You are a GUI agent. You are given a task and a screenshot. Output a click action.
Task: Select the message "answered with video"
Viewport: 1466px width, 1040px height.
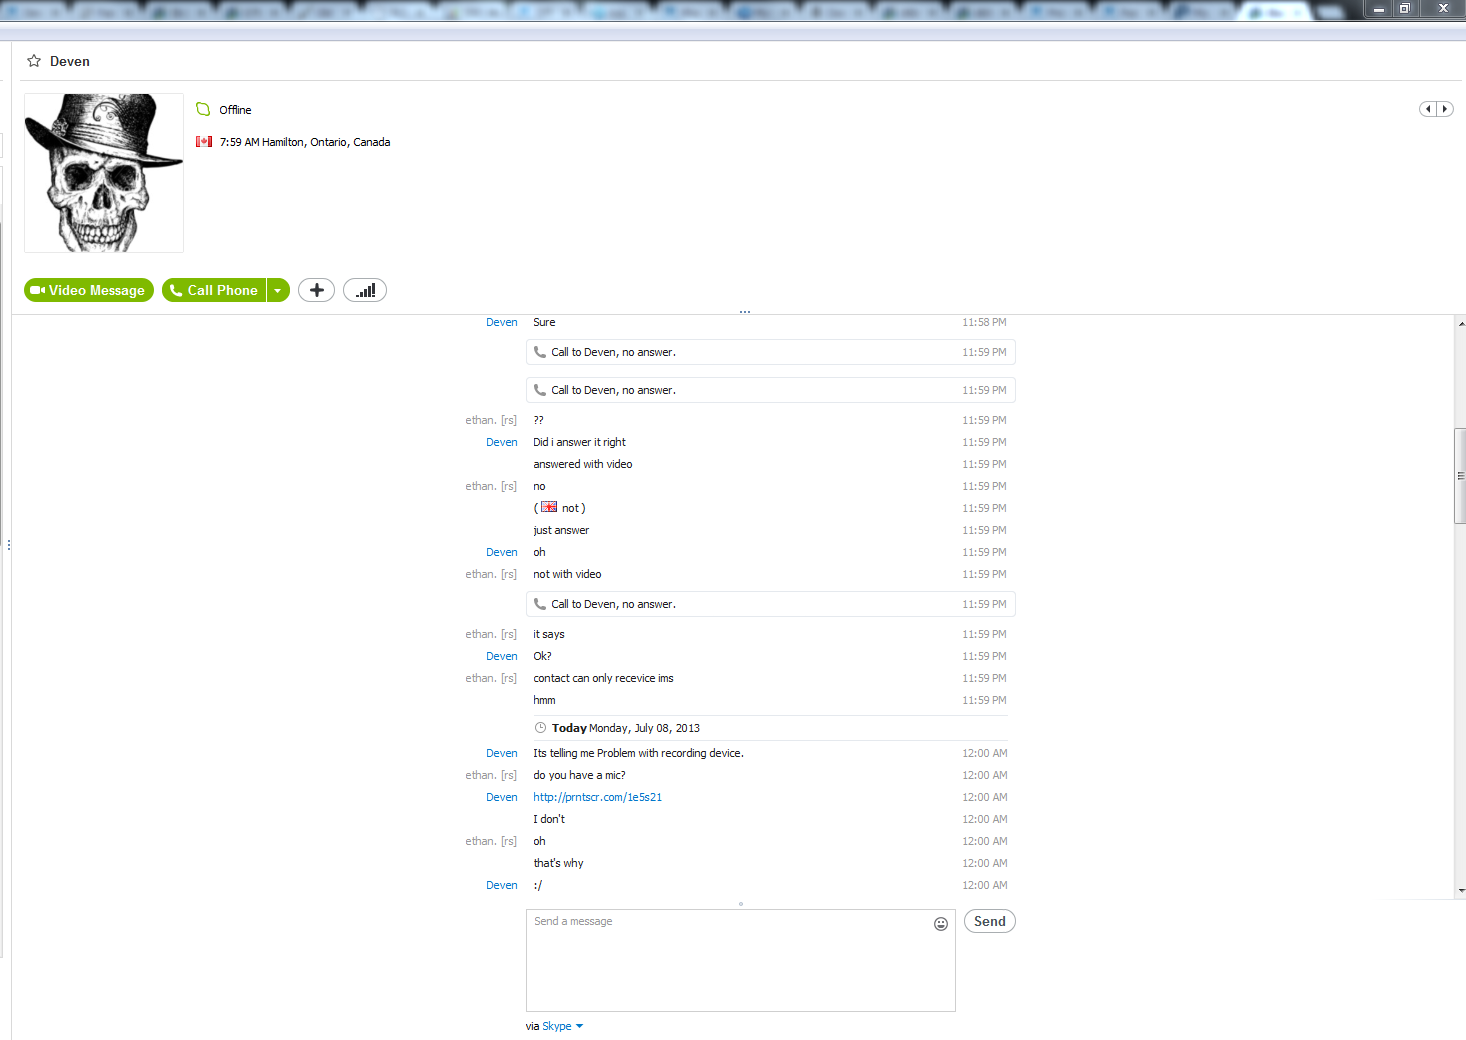(583, 464)
